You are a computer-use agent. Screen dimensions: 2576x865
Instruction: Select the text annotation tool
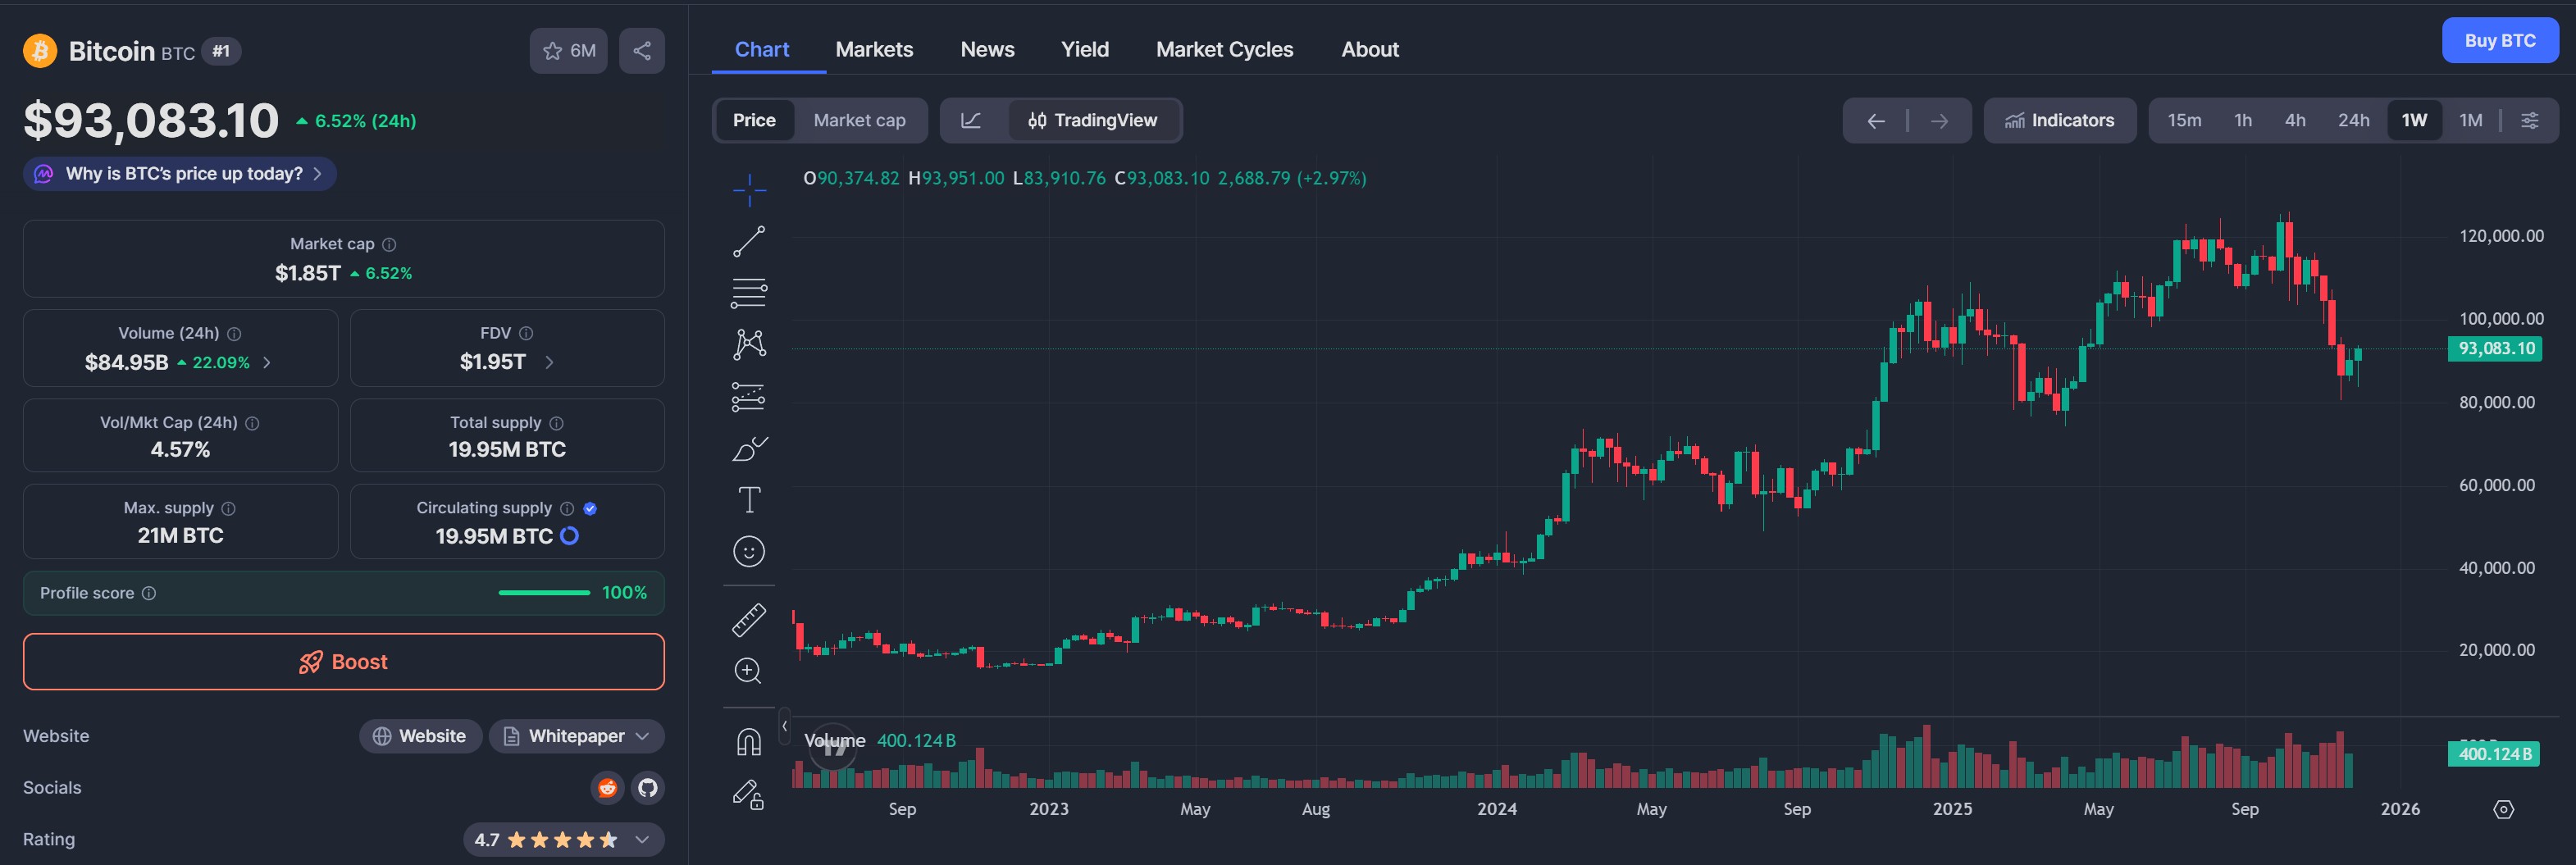749,499
